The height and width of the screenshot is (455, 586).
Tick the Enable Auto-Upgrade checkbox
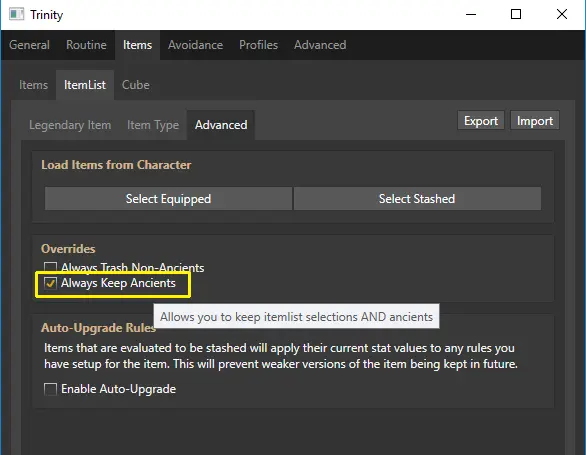pyautogui.click(x=50, y=389)
